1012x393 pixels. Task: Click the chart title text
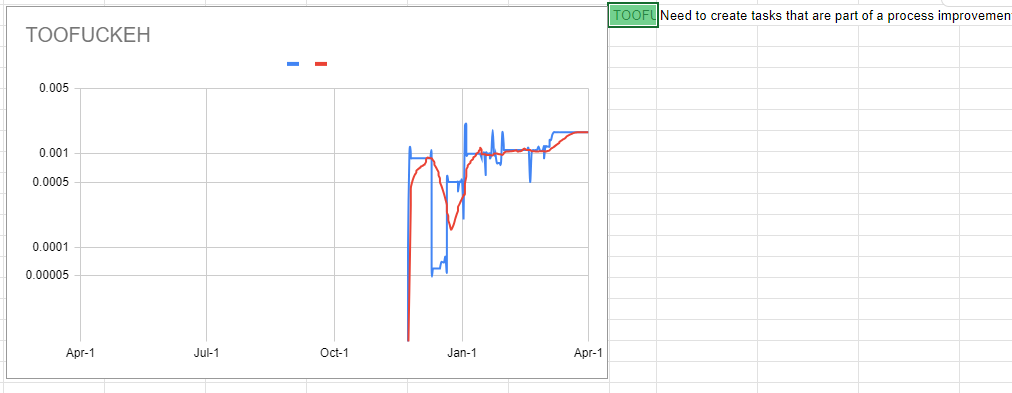pos(88,35)
